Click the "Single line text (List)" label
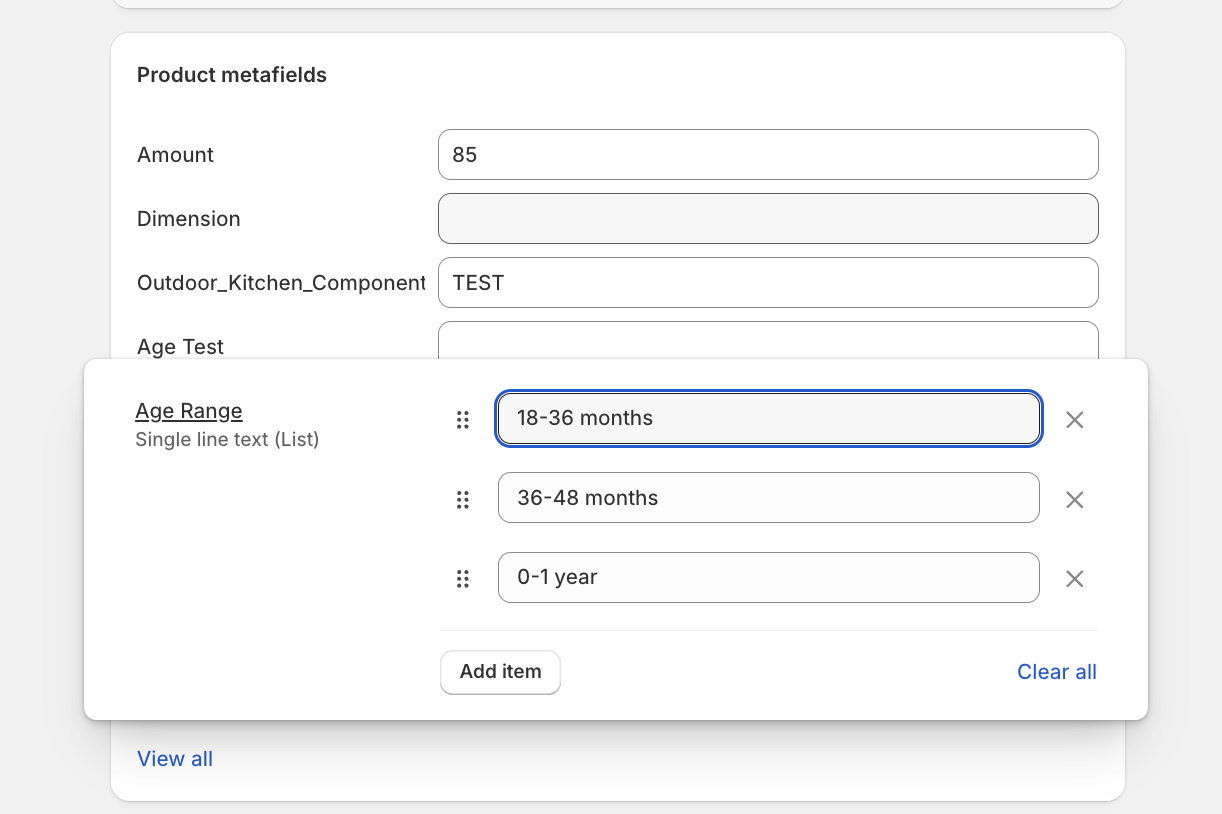 (225, 439)
